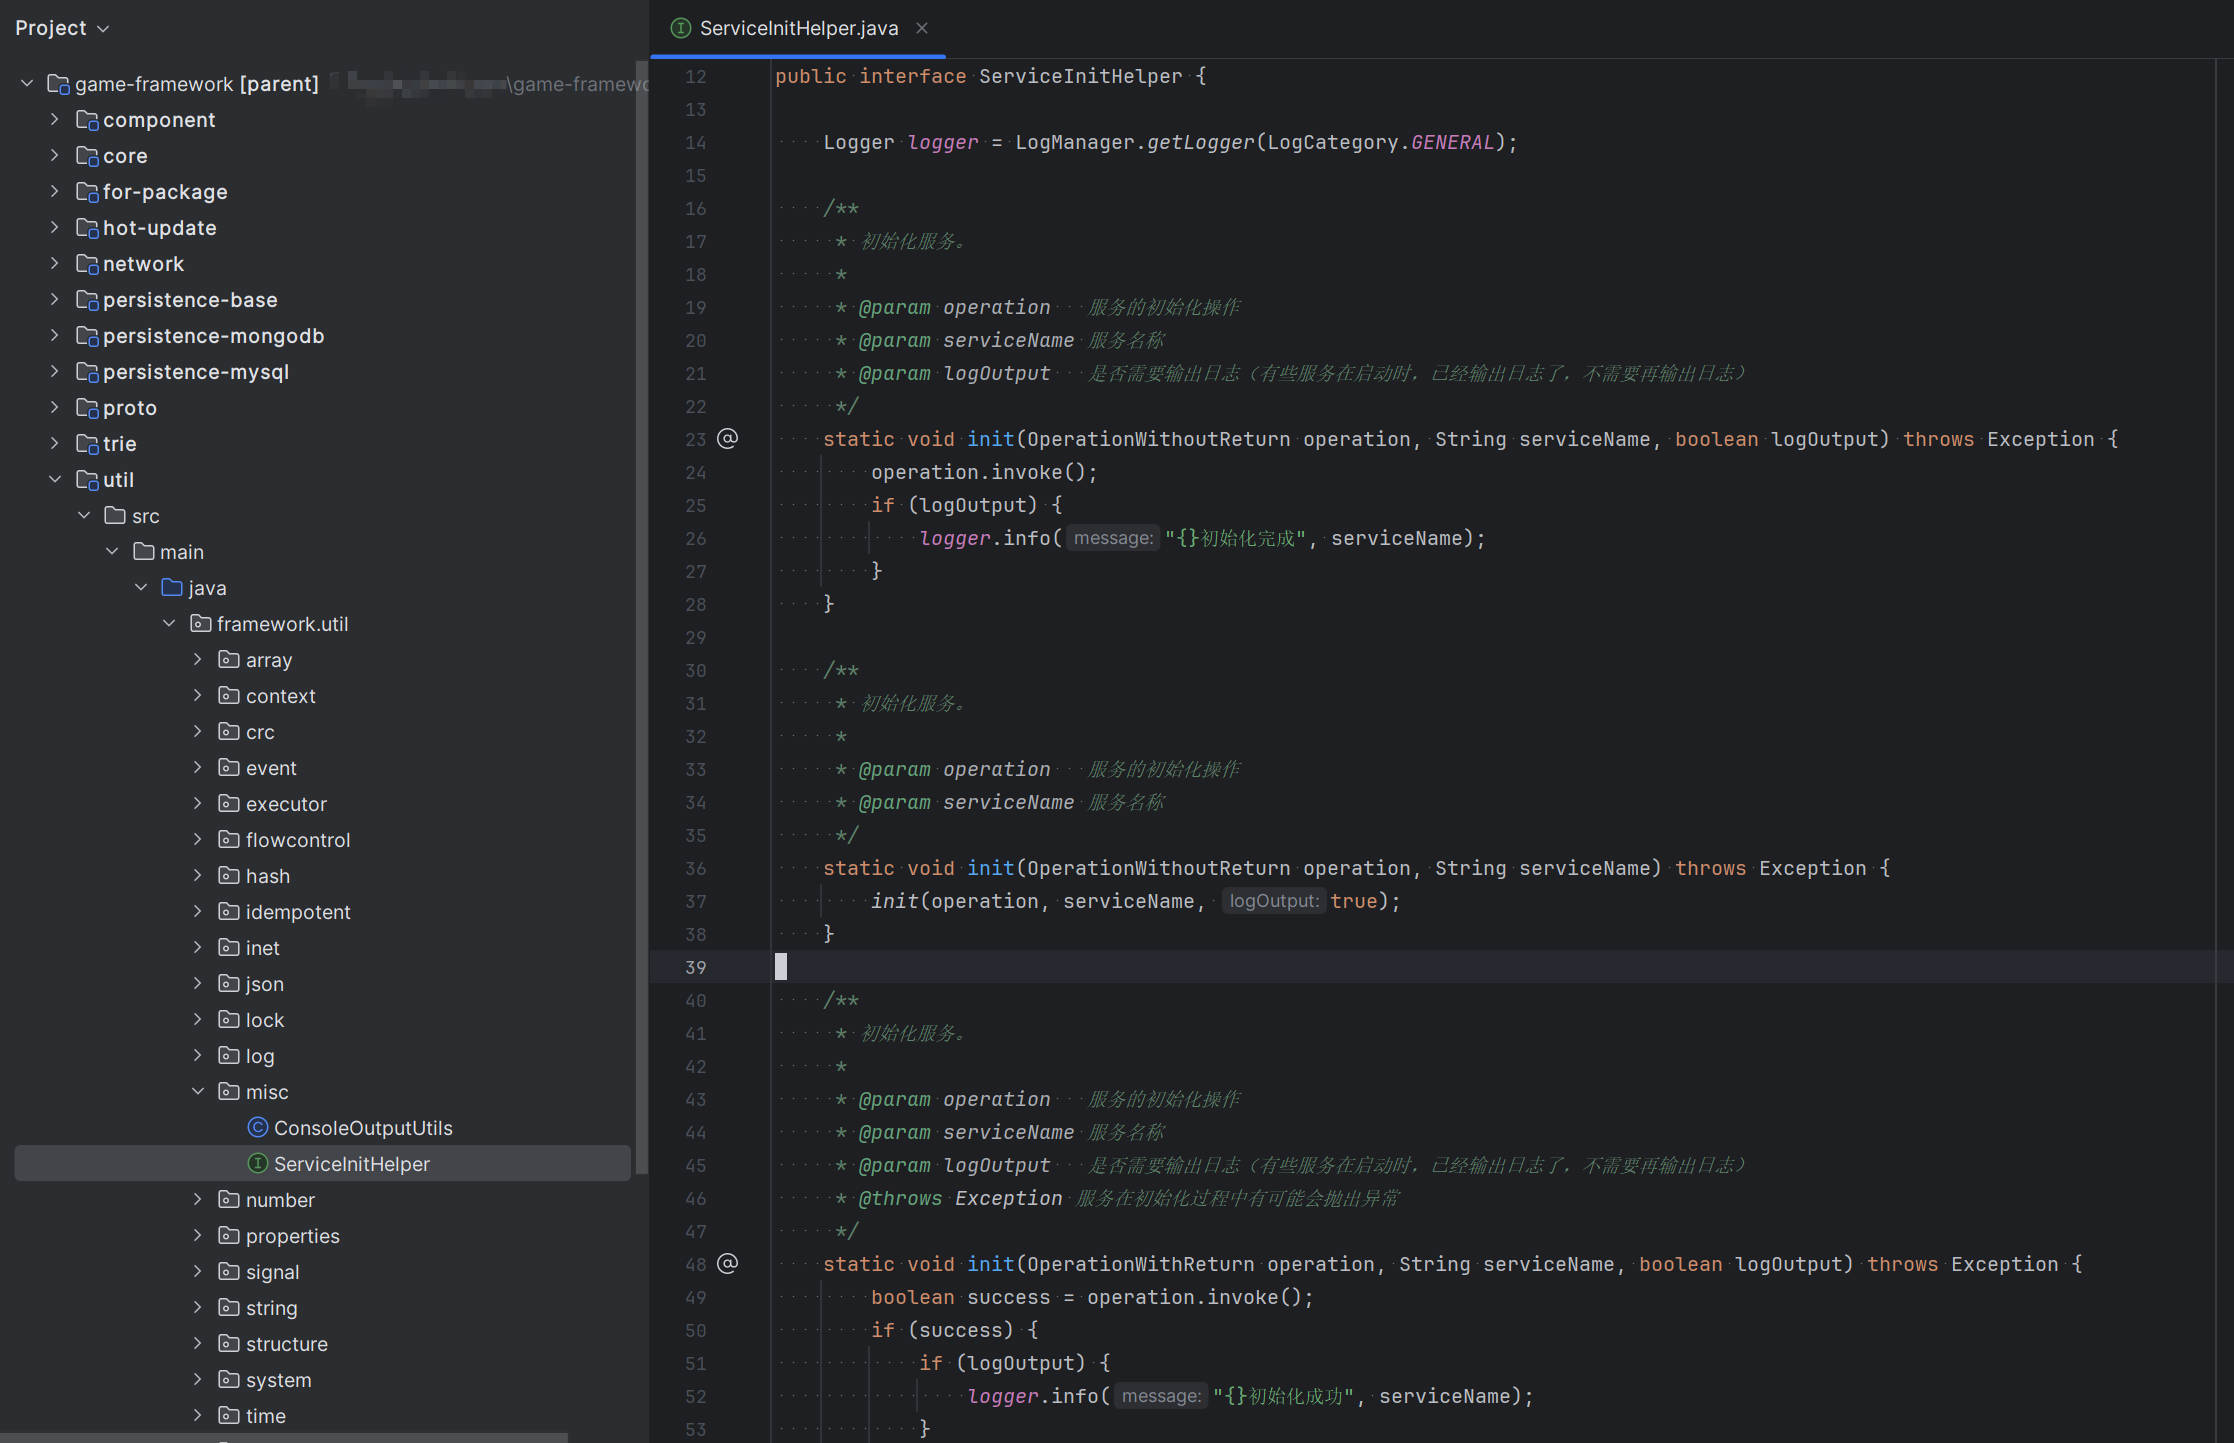
Task: Open the Project view switcher dropdown
Action: [102, 28]
